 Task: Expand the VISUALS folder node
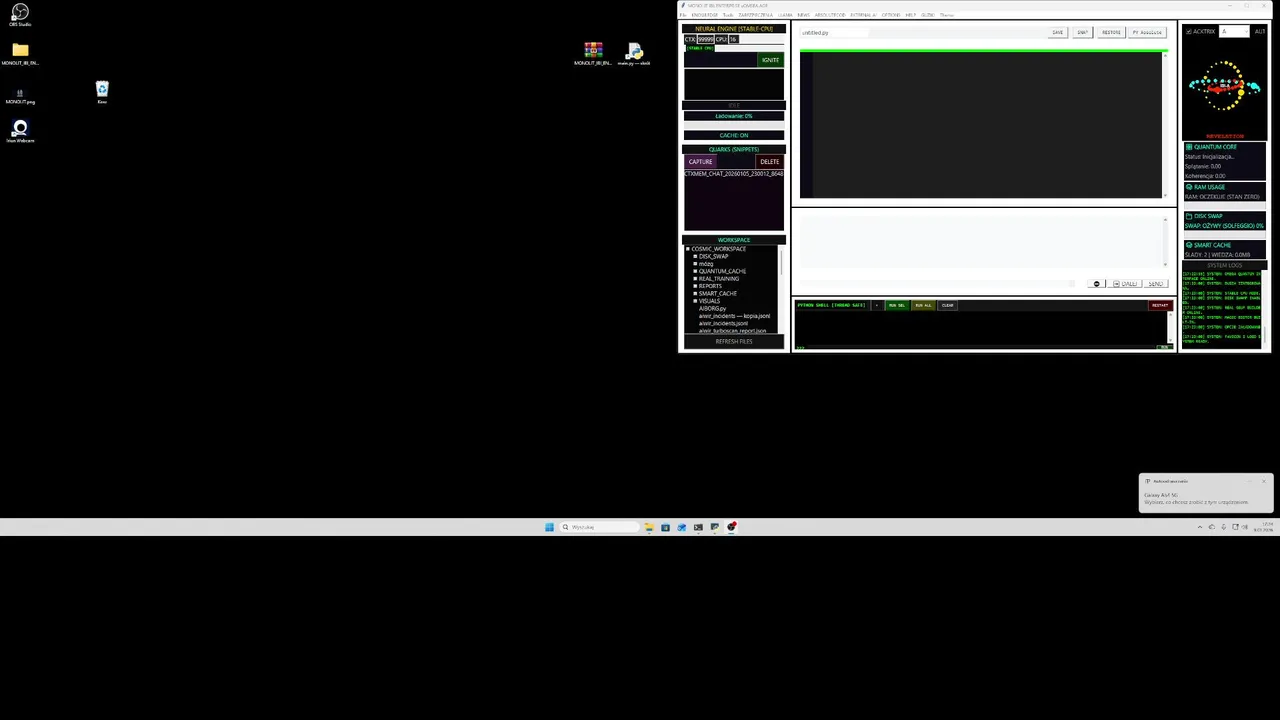click(x=695, y=301)
